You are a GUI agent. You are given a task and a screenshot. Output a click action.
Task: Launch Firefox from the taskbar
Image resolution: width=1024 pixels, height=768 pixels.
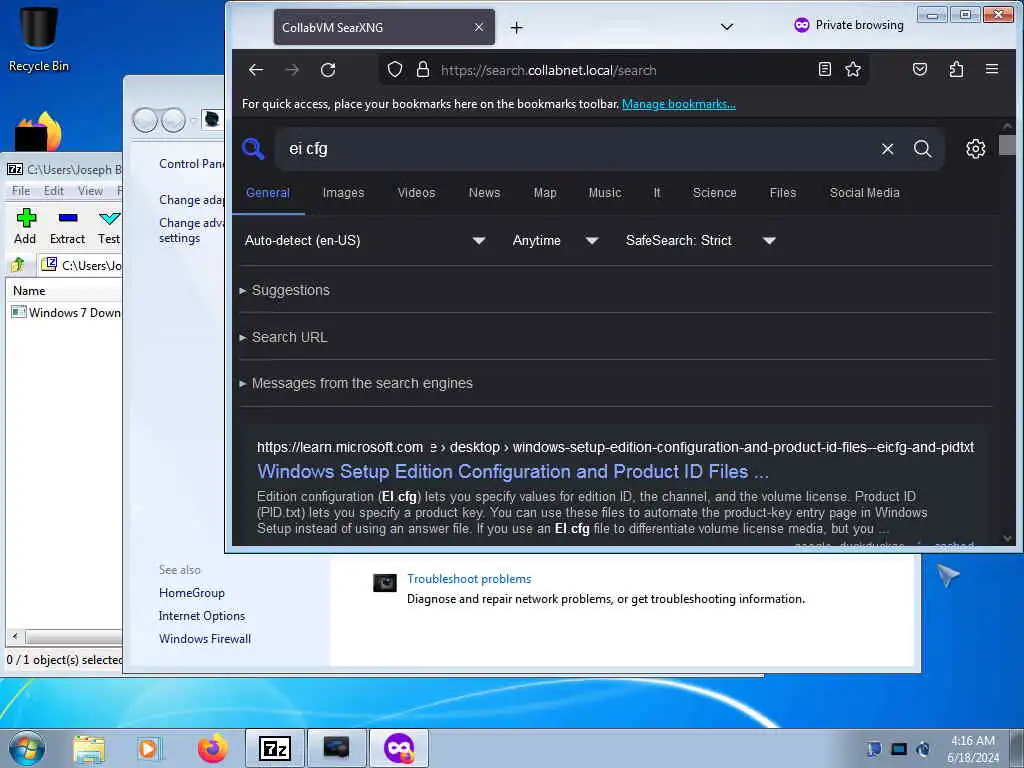pos(213,749)
